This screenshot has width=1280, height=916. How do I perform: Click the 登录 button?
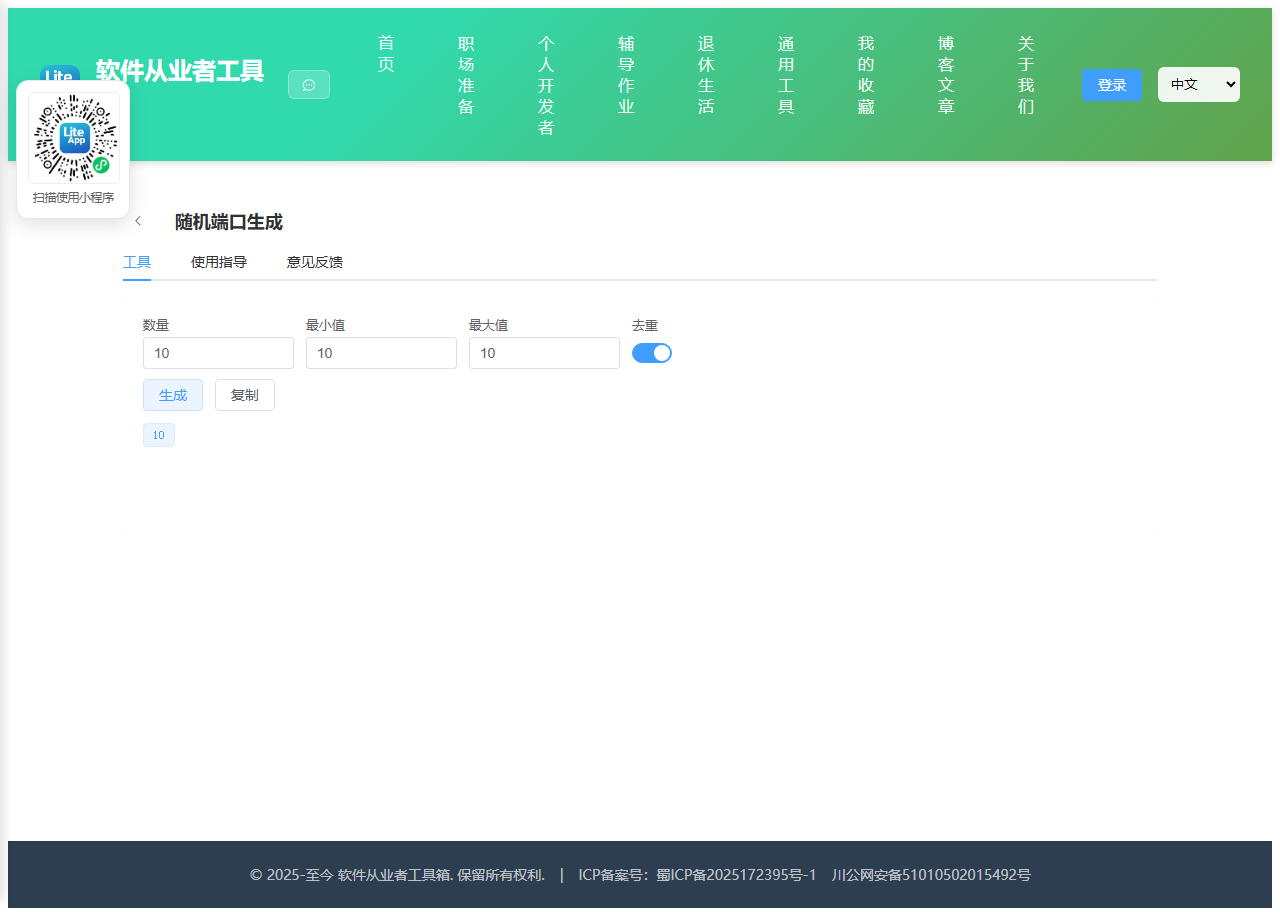(1112, 85)
